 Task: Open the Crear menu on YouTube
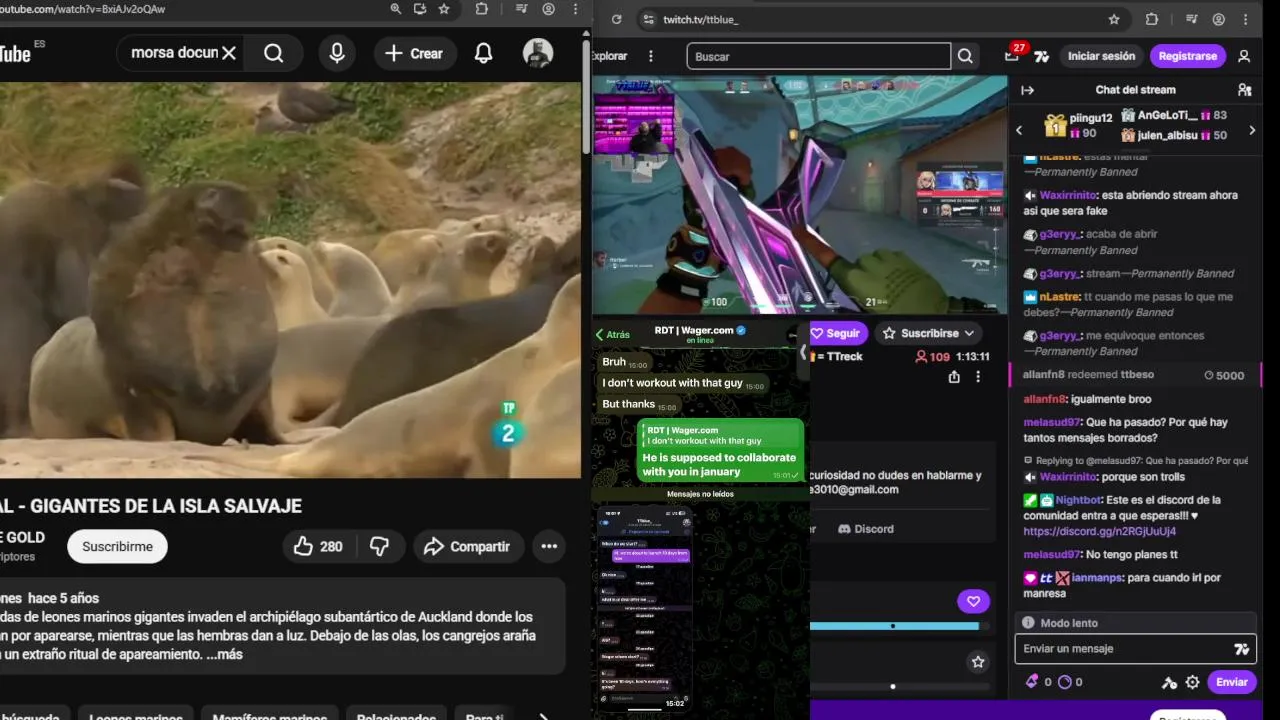pyautogui.click(x=415, y=53)
